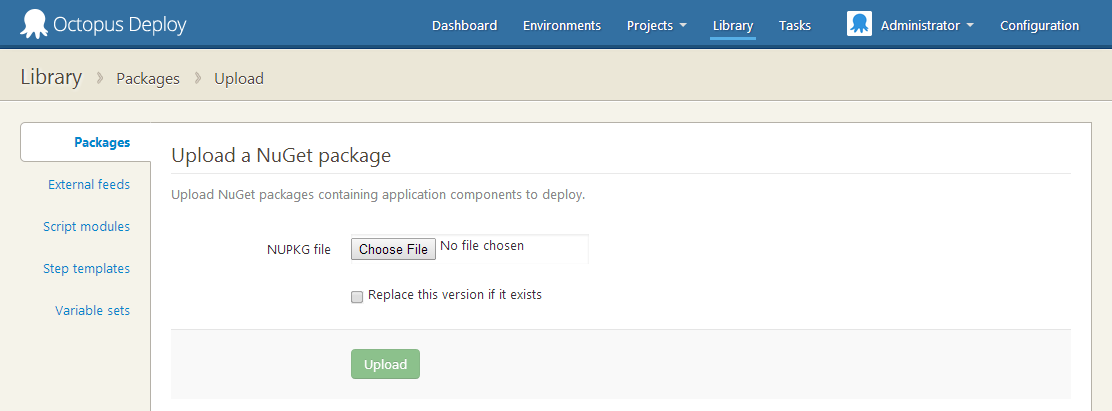1112x411 pixels.
Task: Open Script modules in the sidebar
Action: [87, 227]
